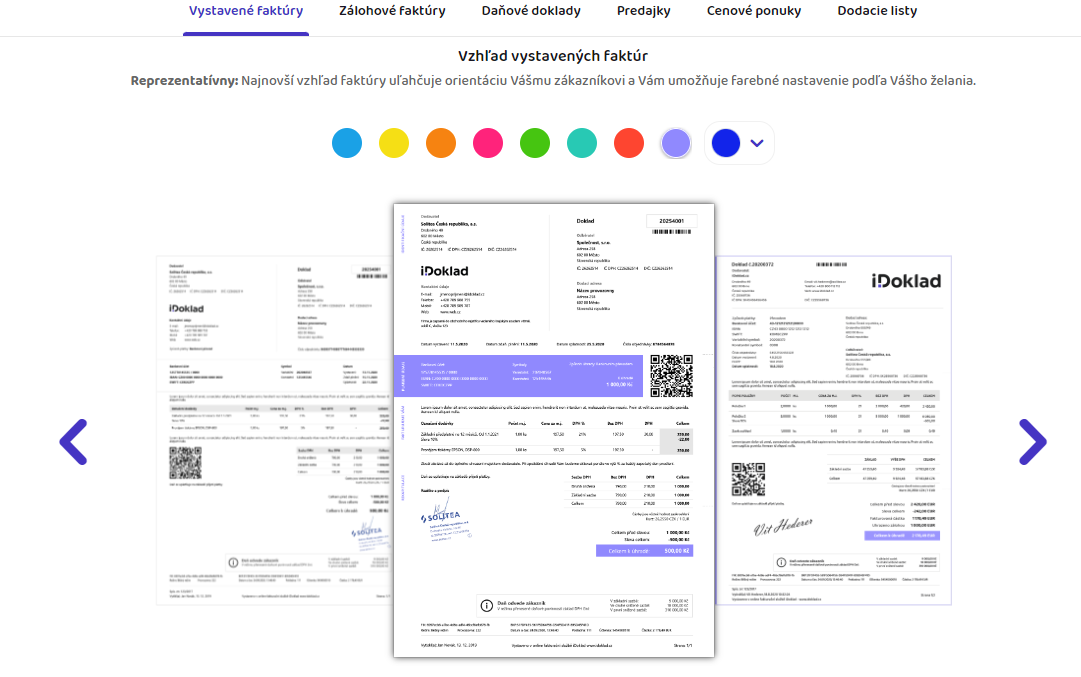Select the left invoice template preview
The height and width of the screenshot is (677, 1081).
tap(270, 430)
